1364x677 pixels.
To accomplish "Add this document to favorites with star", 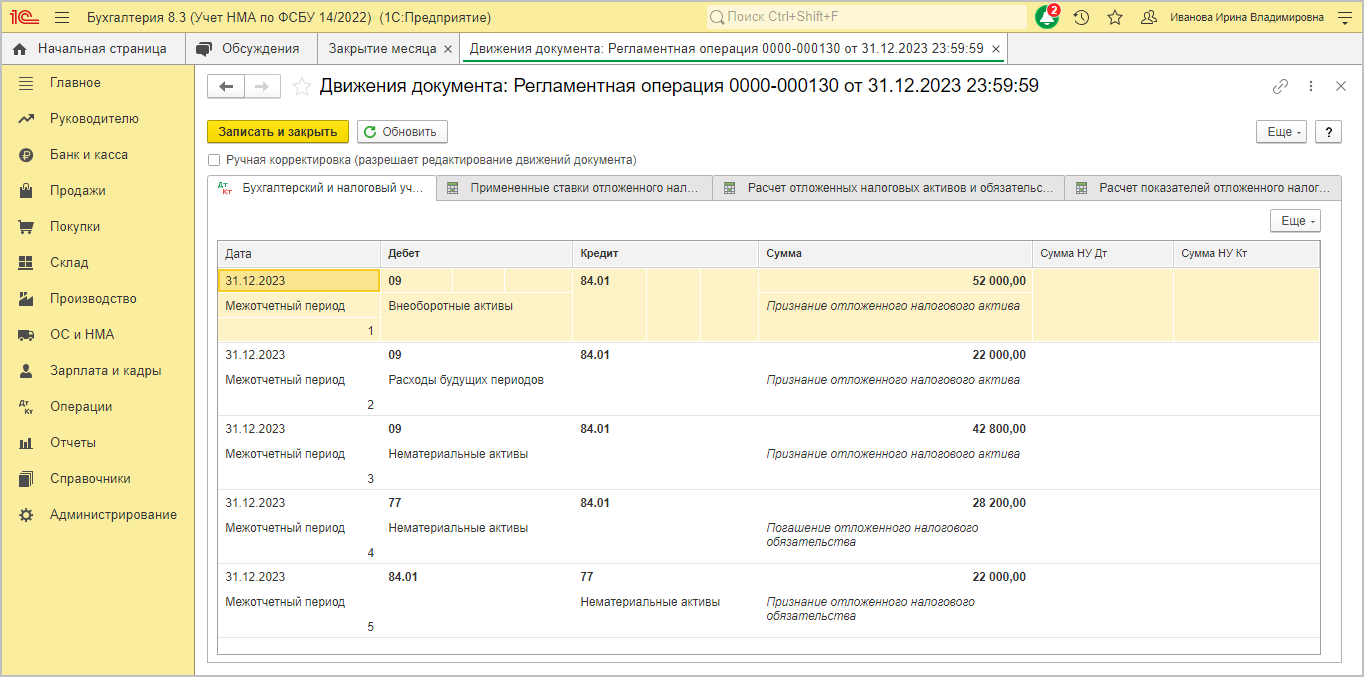I will pos(301,87).
